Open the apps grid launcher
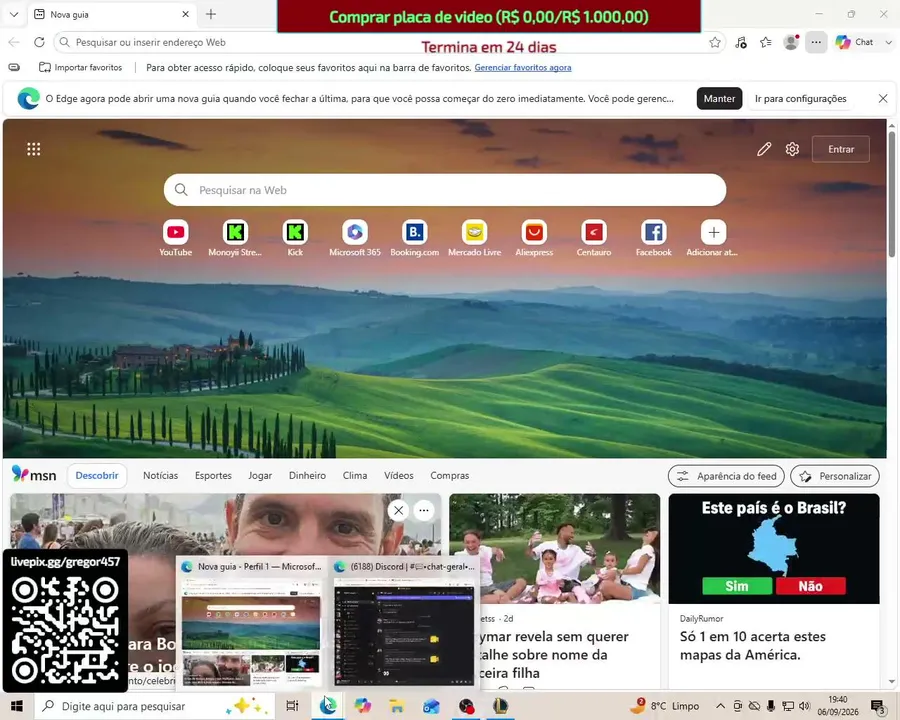The width and height of the screenshot is (900, 720). point(34,149)
